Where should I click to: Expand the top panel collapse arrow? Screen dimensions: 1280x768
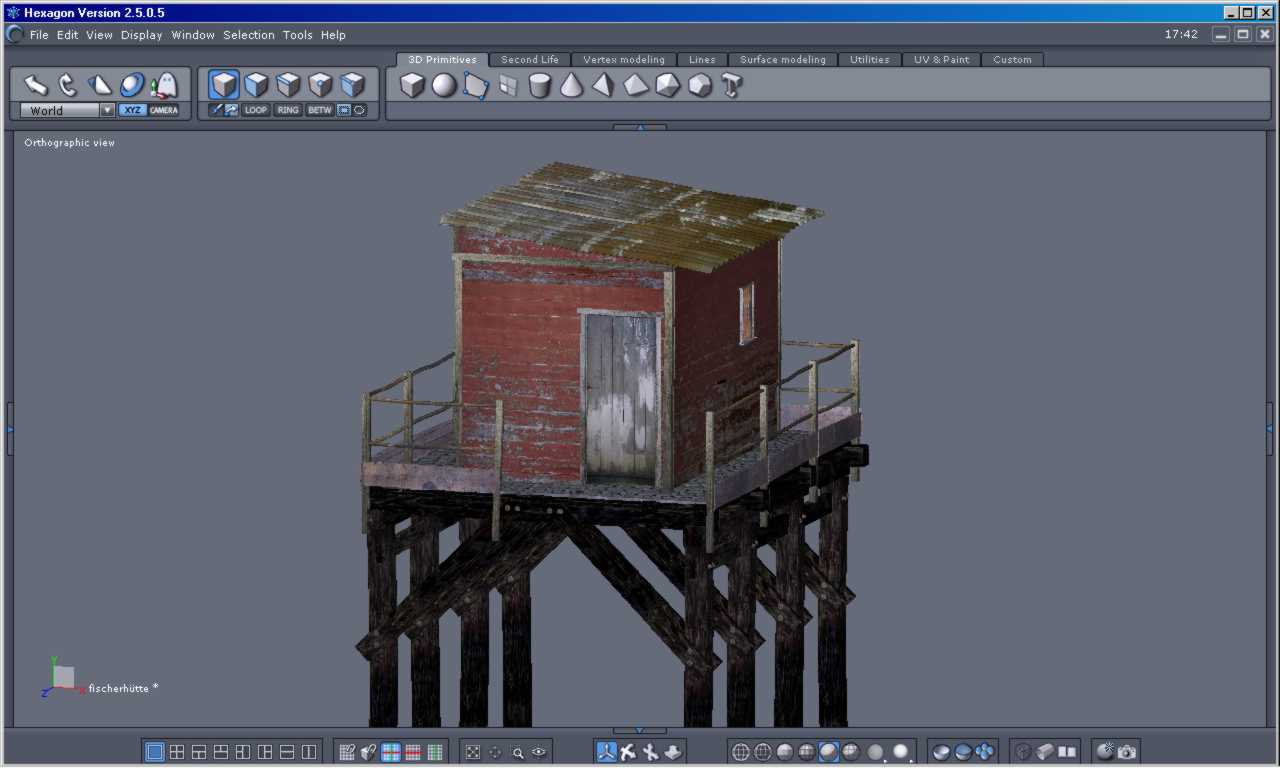639,127
